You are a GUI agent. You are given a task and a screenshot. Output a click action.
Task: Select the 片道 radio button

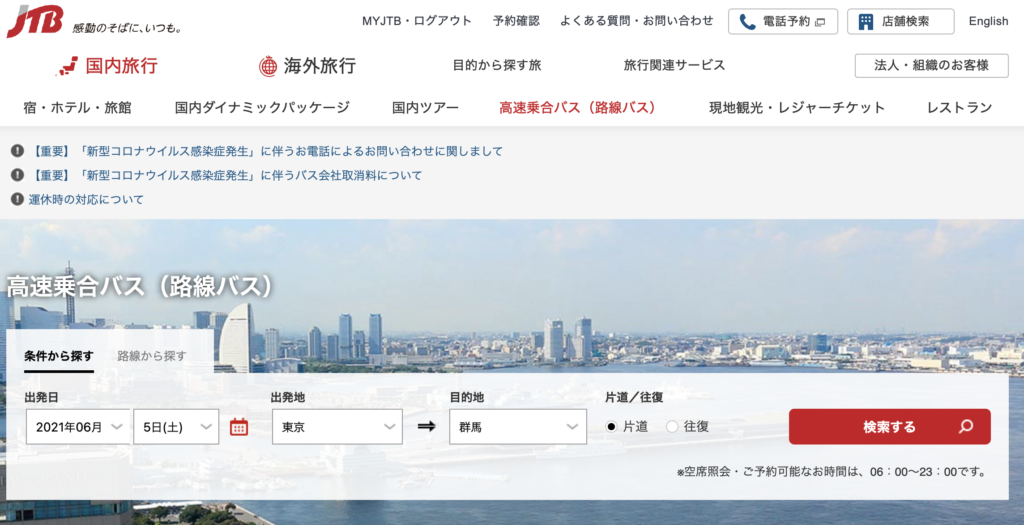[611, 426]
